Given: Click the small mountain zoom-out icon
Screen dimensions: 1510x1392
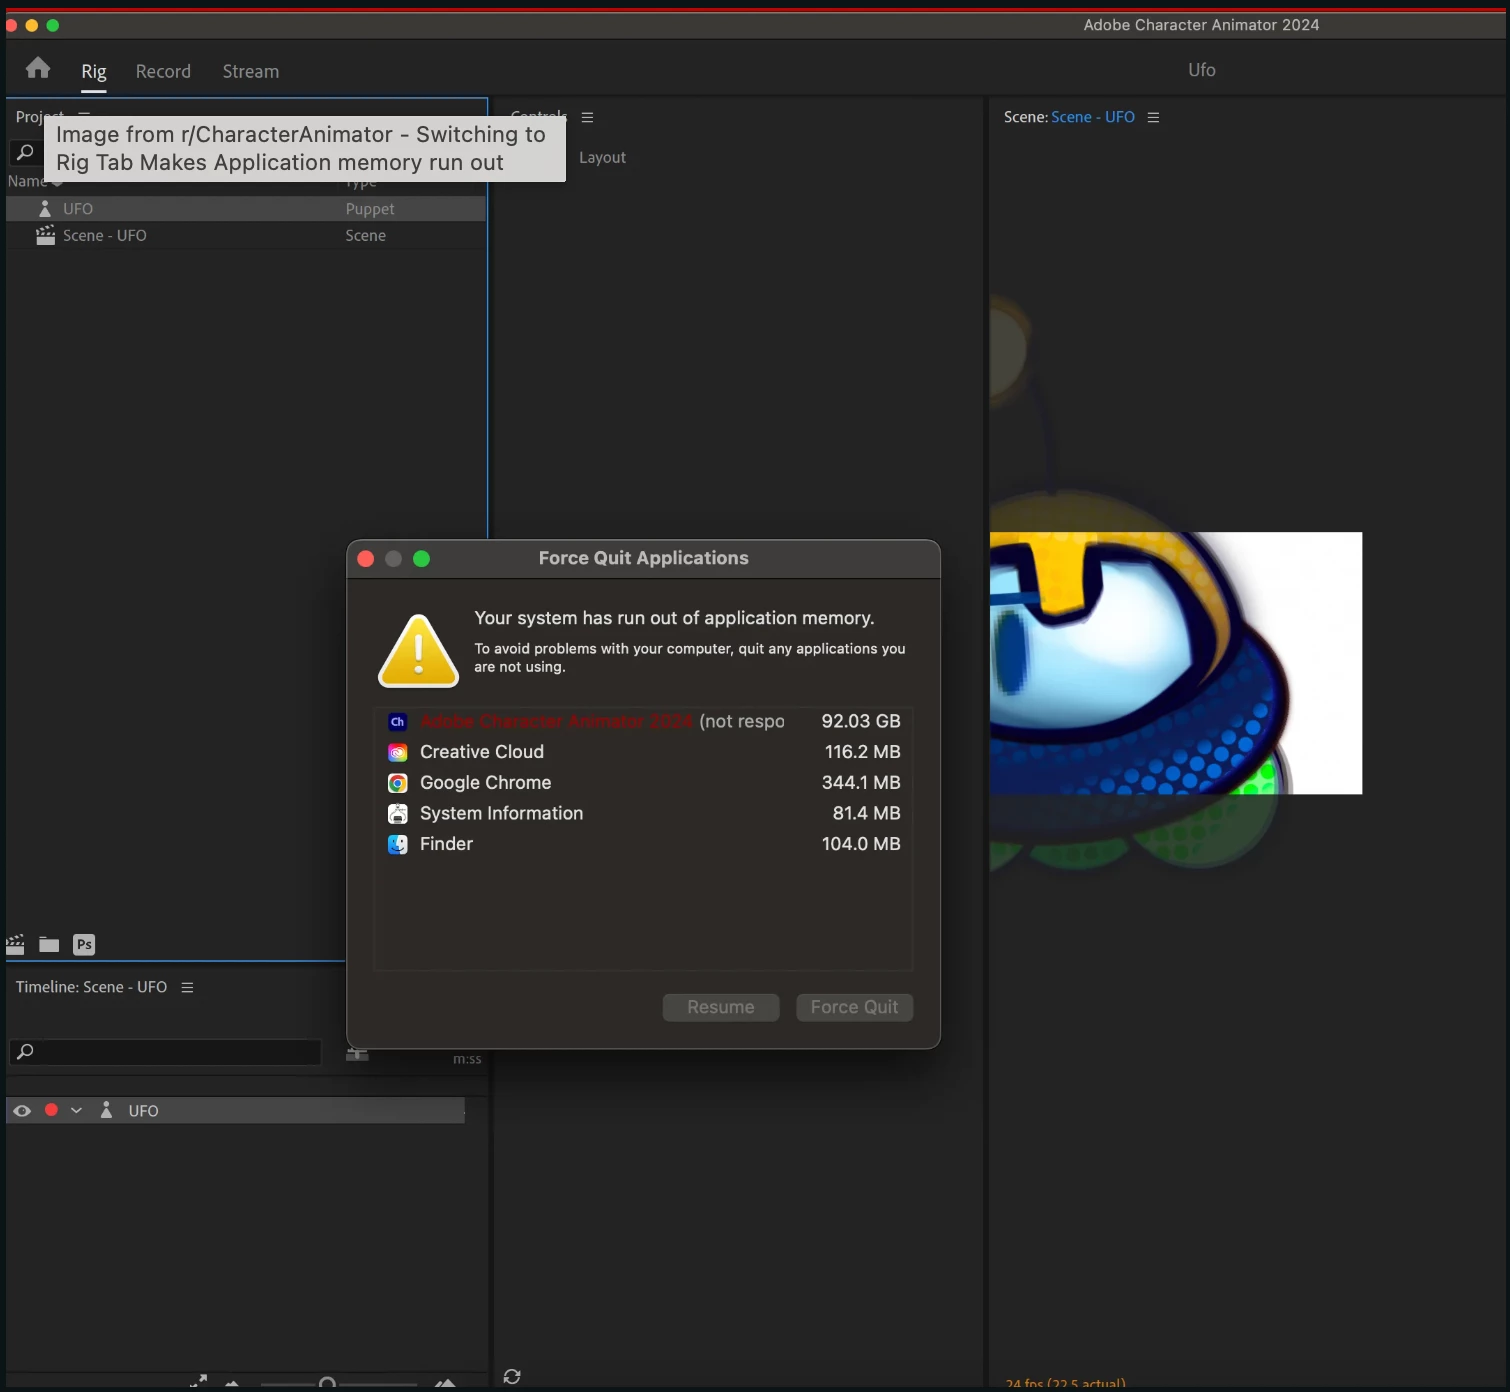Looking at the screenshot, I should tap(232, 1383).
